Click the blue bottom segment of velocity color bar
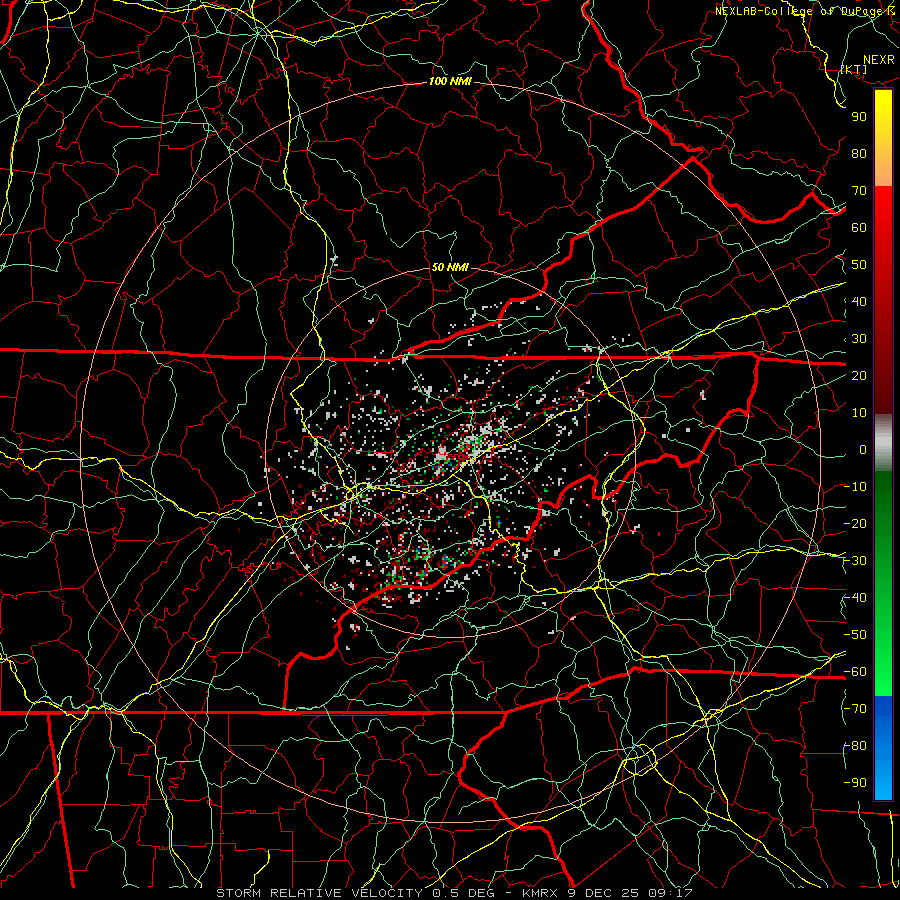The height and width of the screenshot is (900, 900). (883, 747)
